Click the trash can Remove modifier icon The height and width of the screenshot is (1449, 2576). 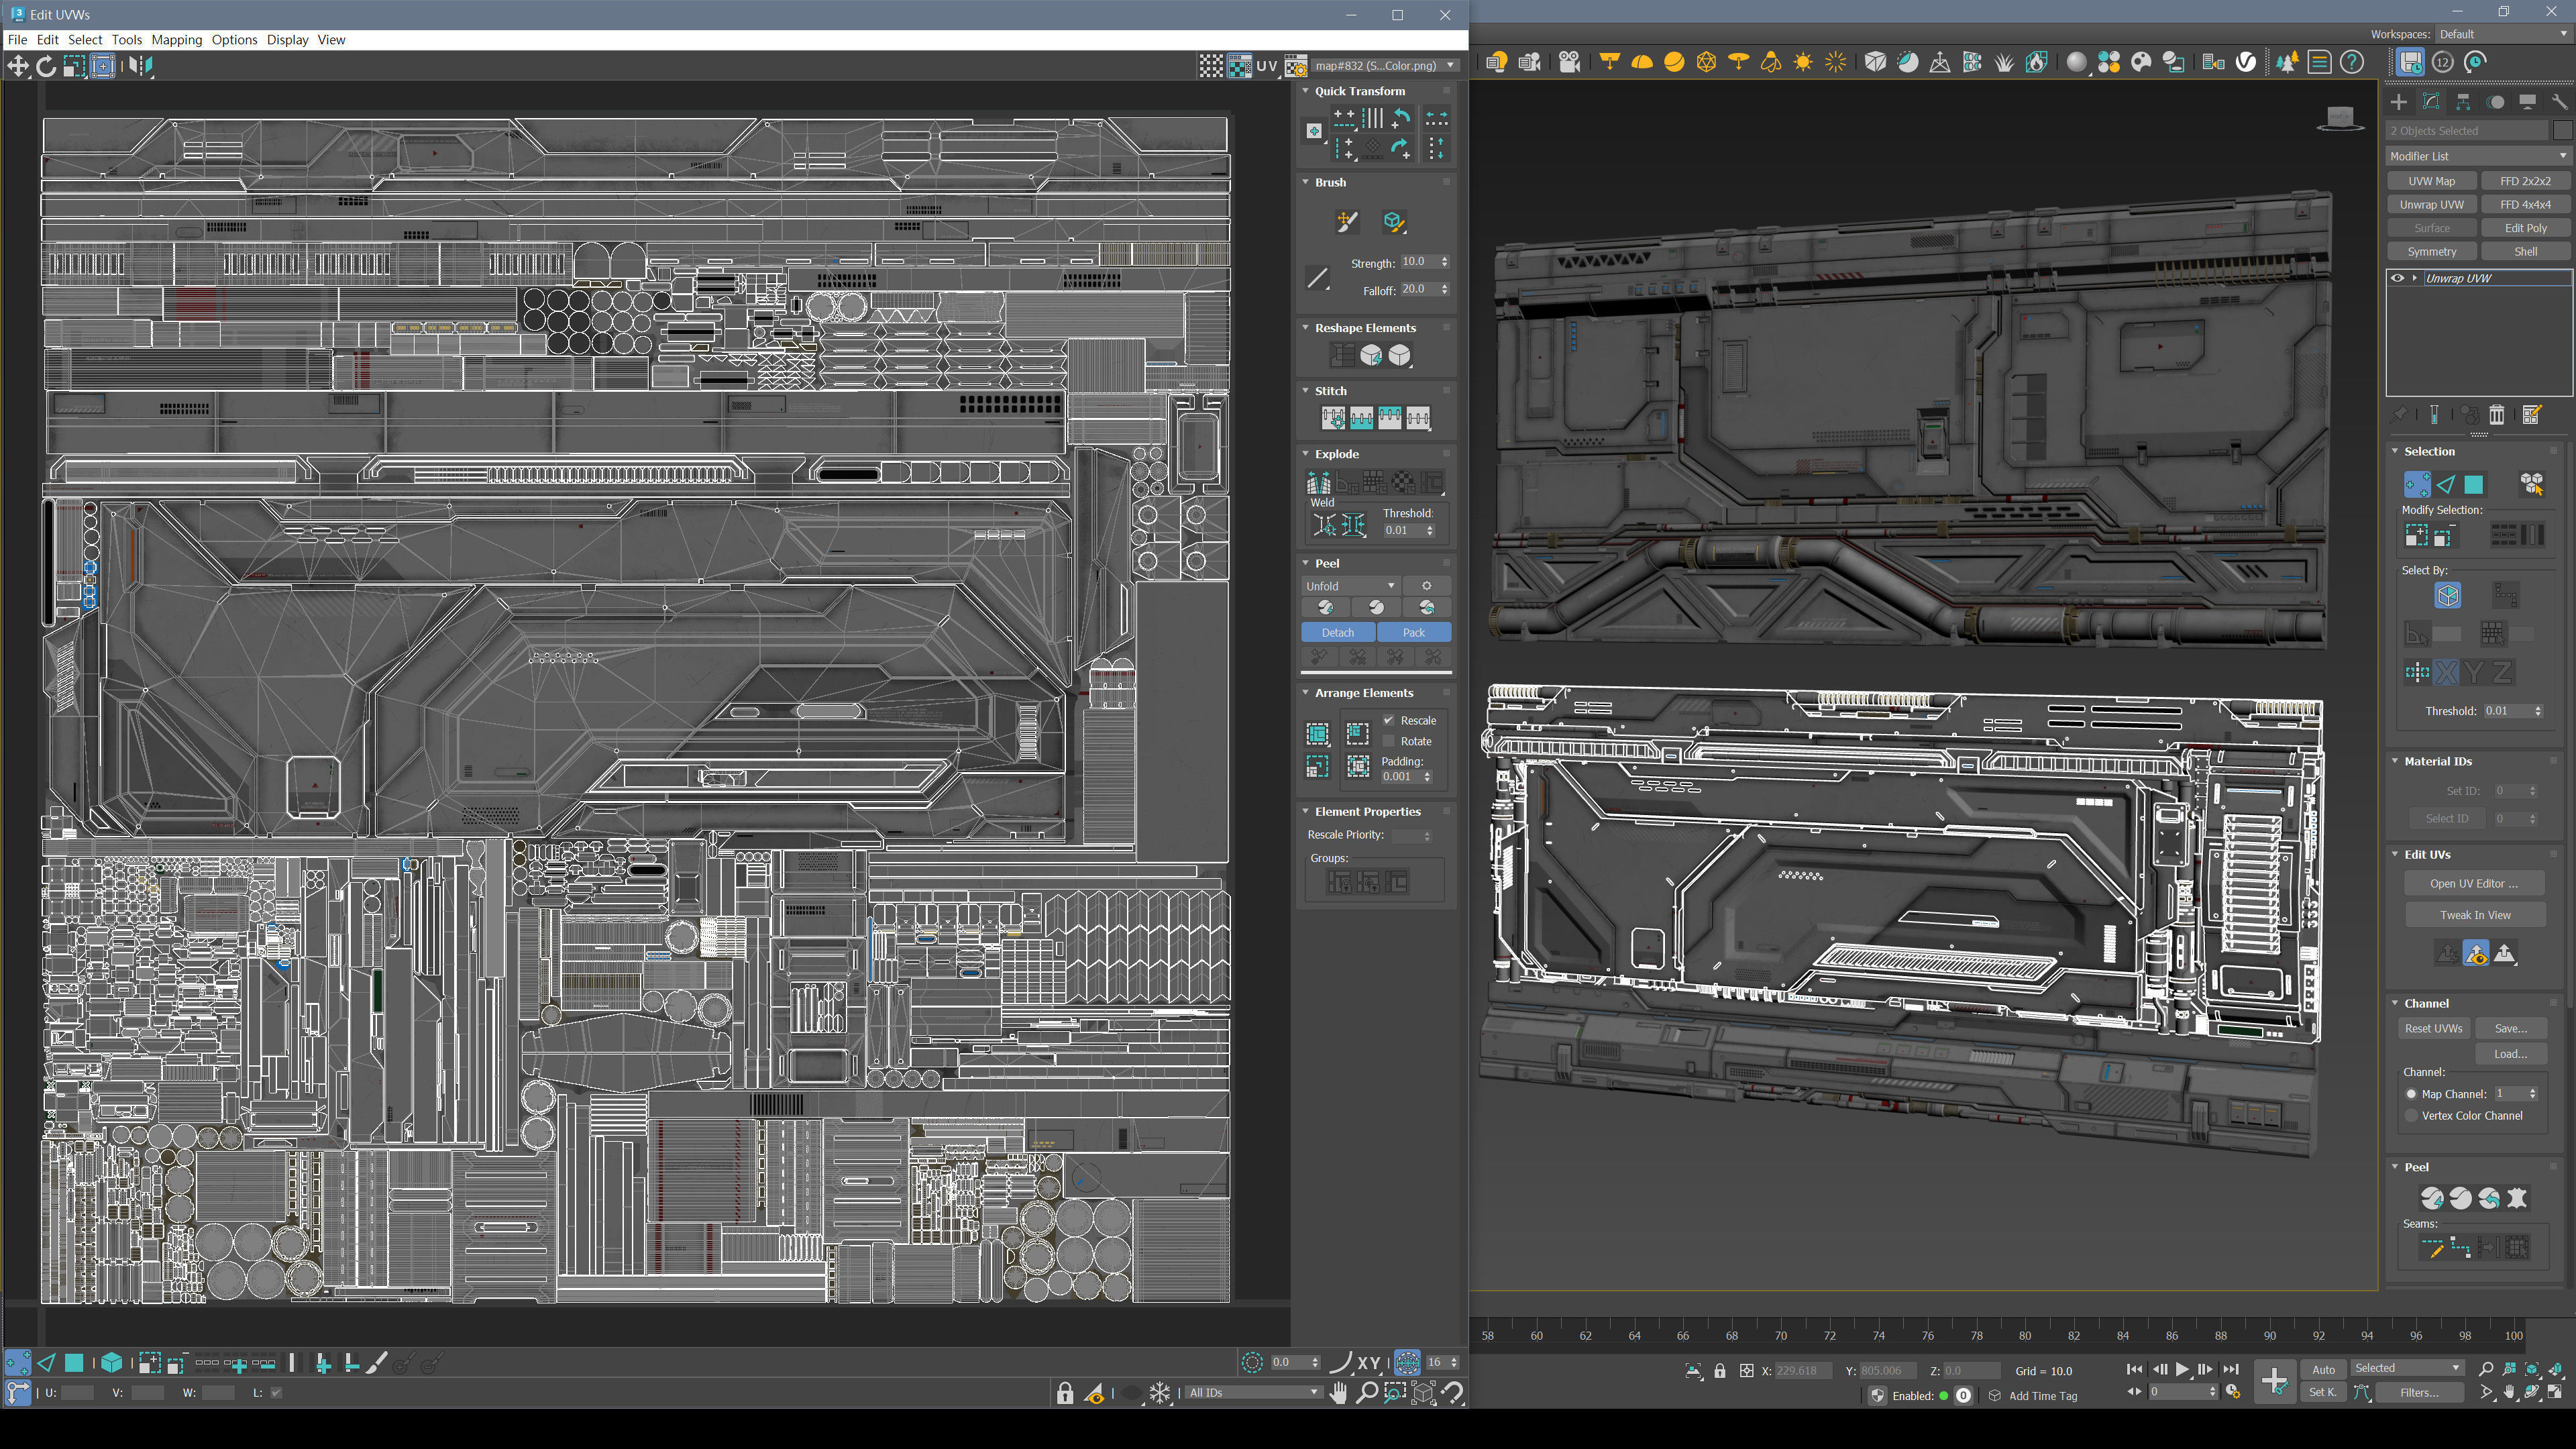(x=2497, y=415)
